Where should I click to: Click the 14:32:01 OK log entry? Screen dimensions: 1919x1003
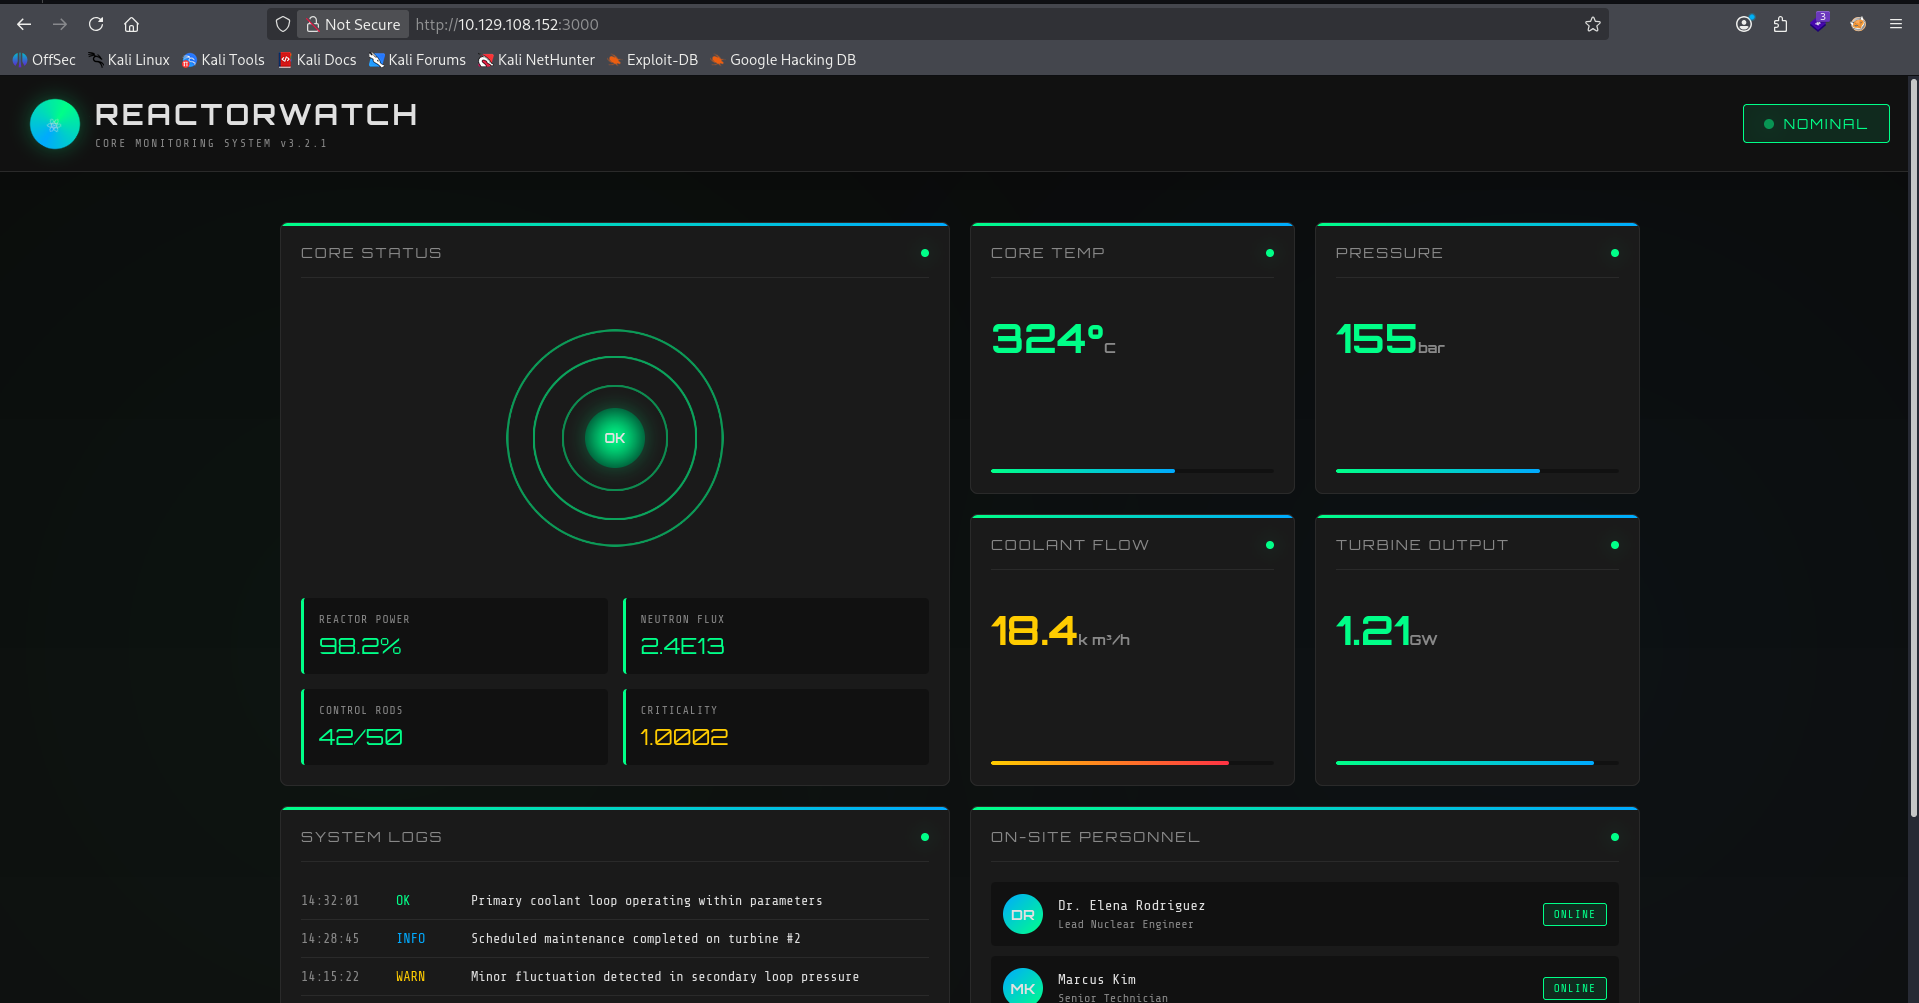tap(615, 901)
